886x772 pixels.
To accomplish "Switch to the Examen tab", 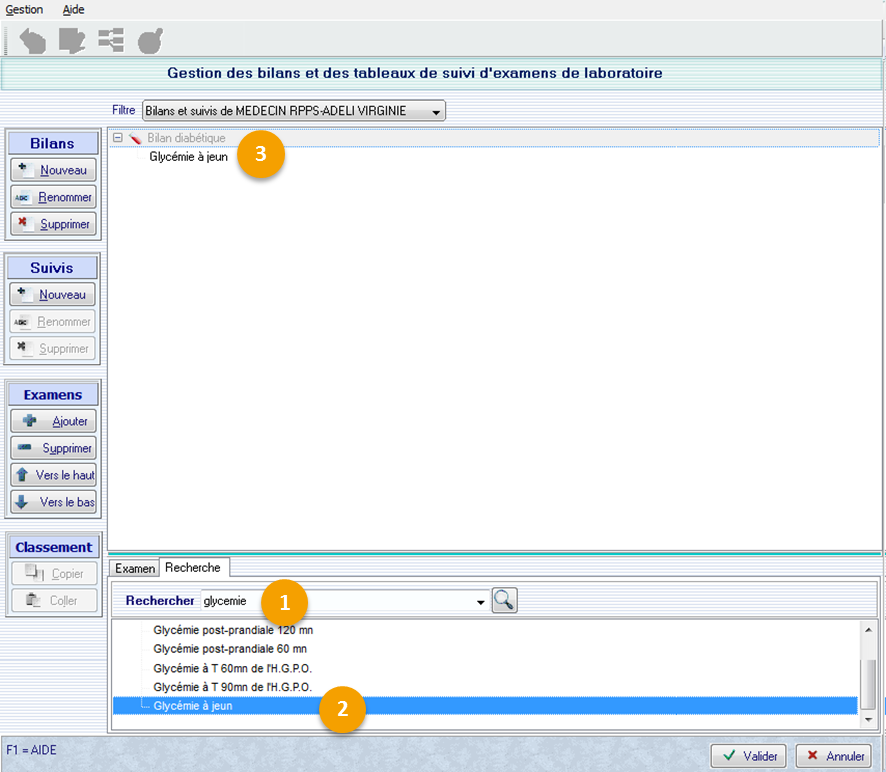I will click(x=135, y=568).
